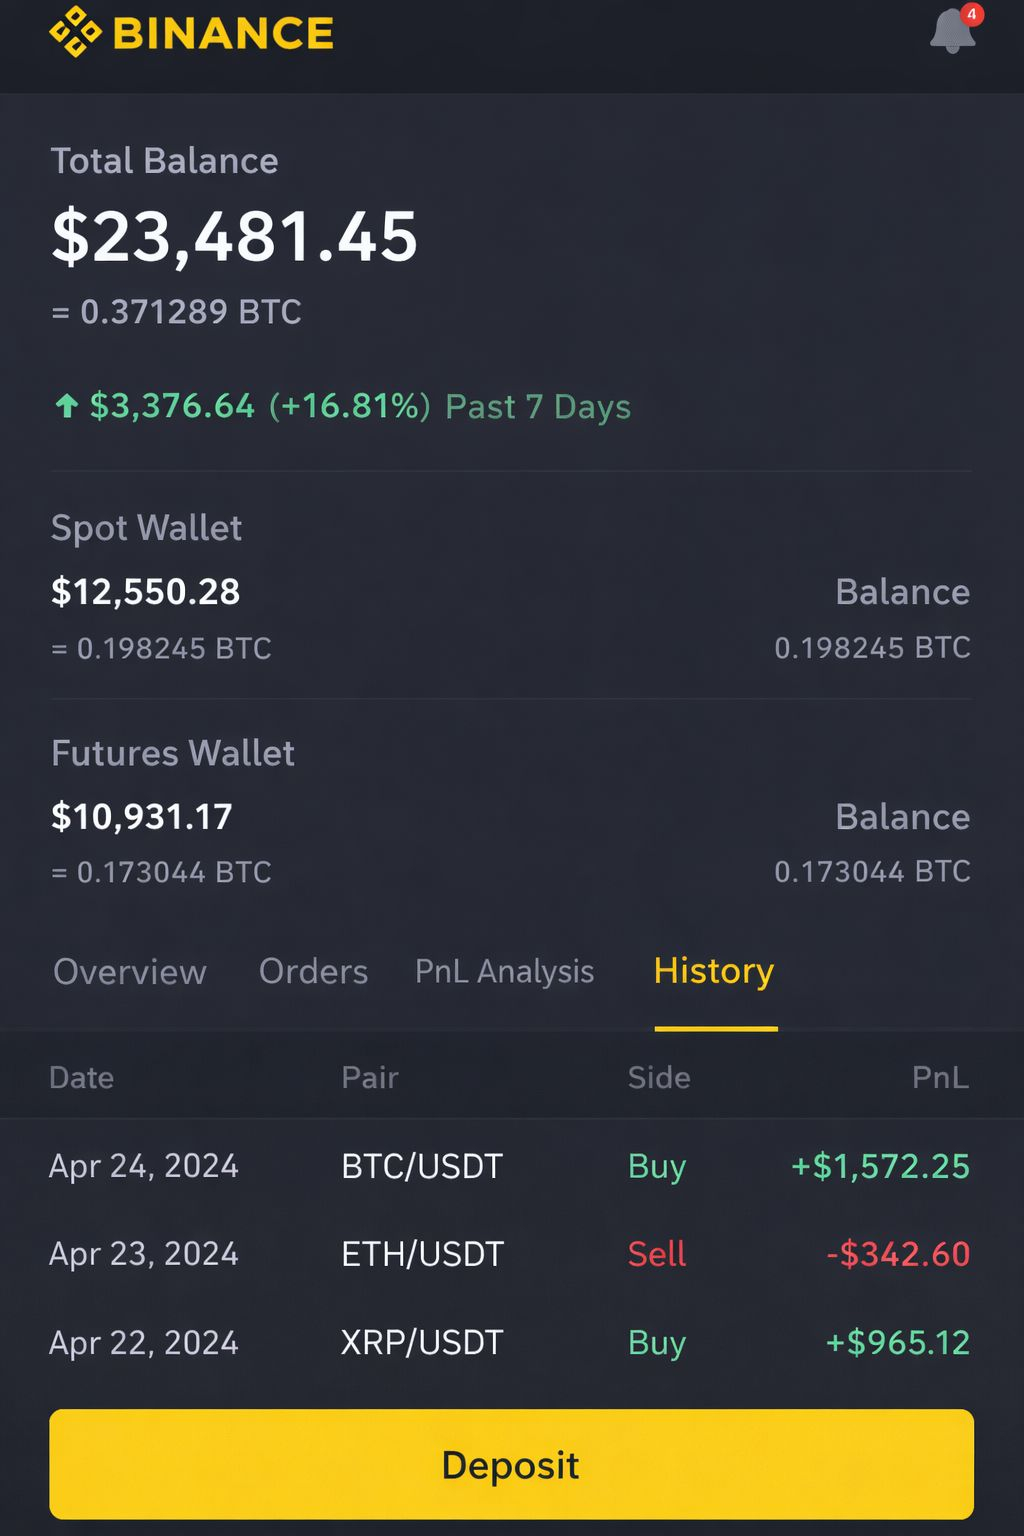Sort history by the PnL column header
1024x1536 pixels.
point(940,1077)
